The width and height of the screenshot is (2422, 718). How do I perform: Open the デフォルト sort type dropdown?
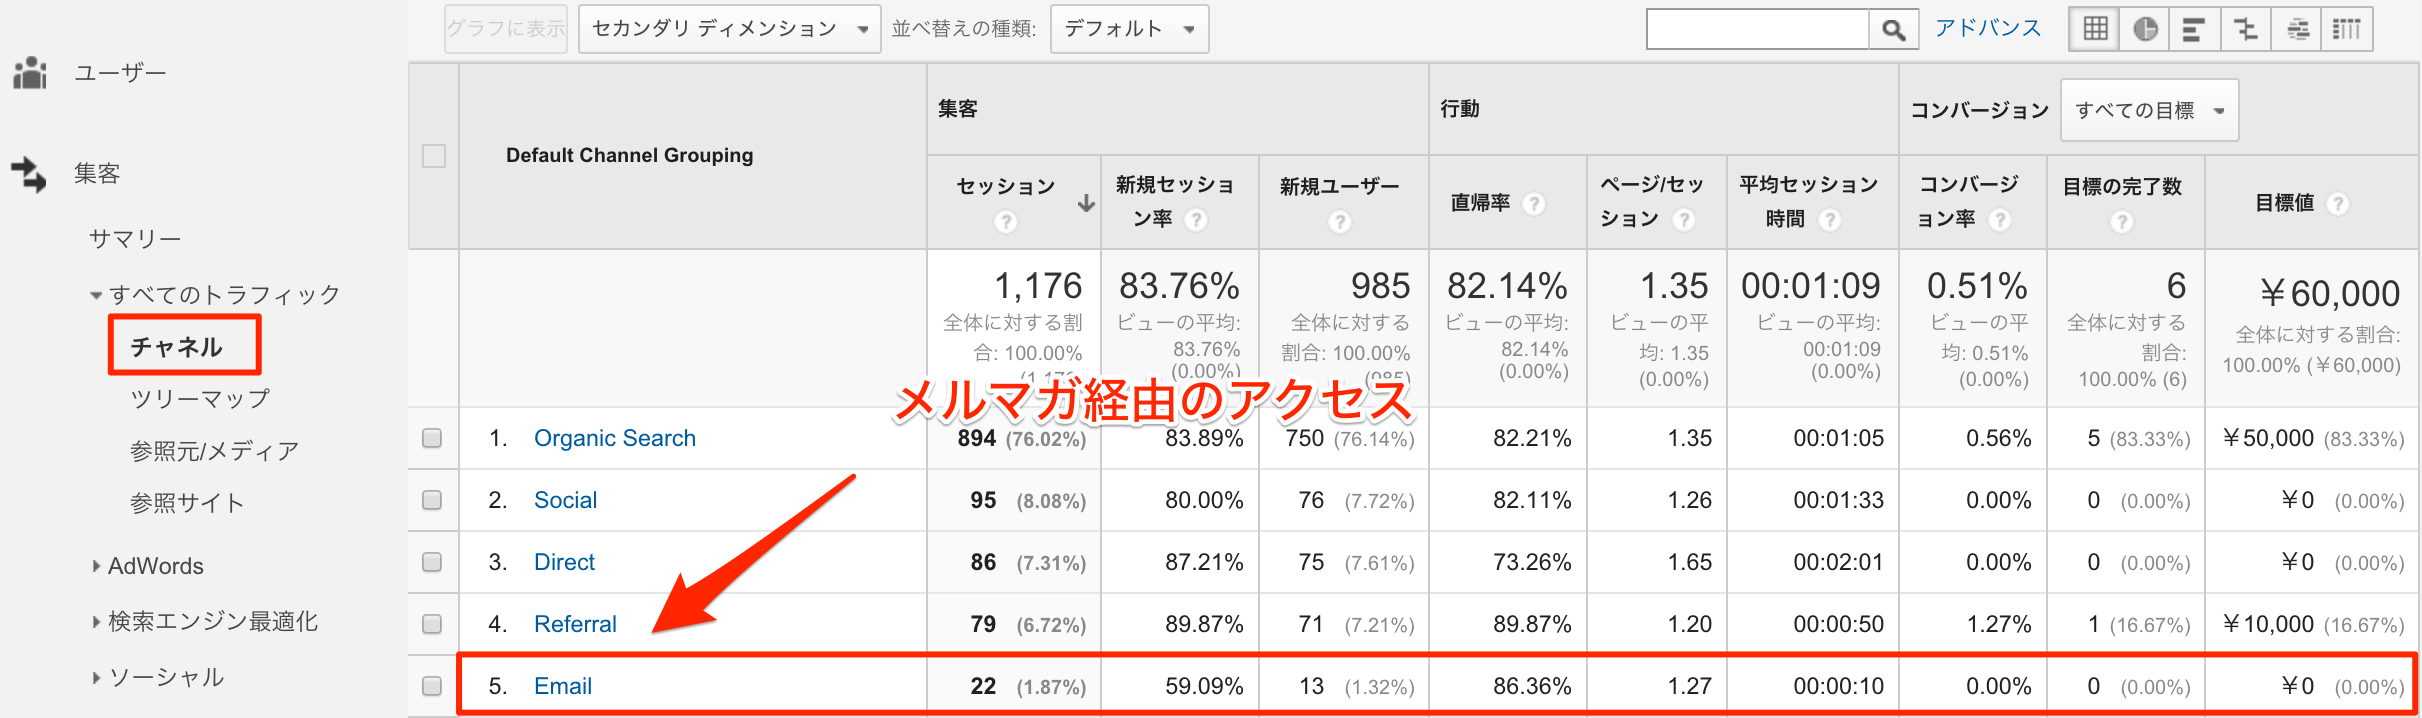tap(1130, 29)
